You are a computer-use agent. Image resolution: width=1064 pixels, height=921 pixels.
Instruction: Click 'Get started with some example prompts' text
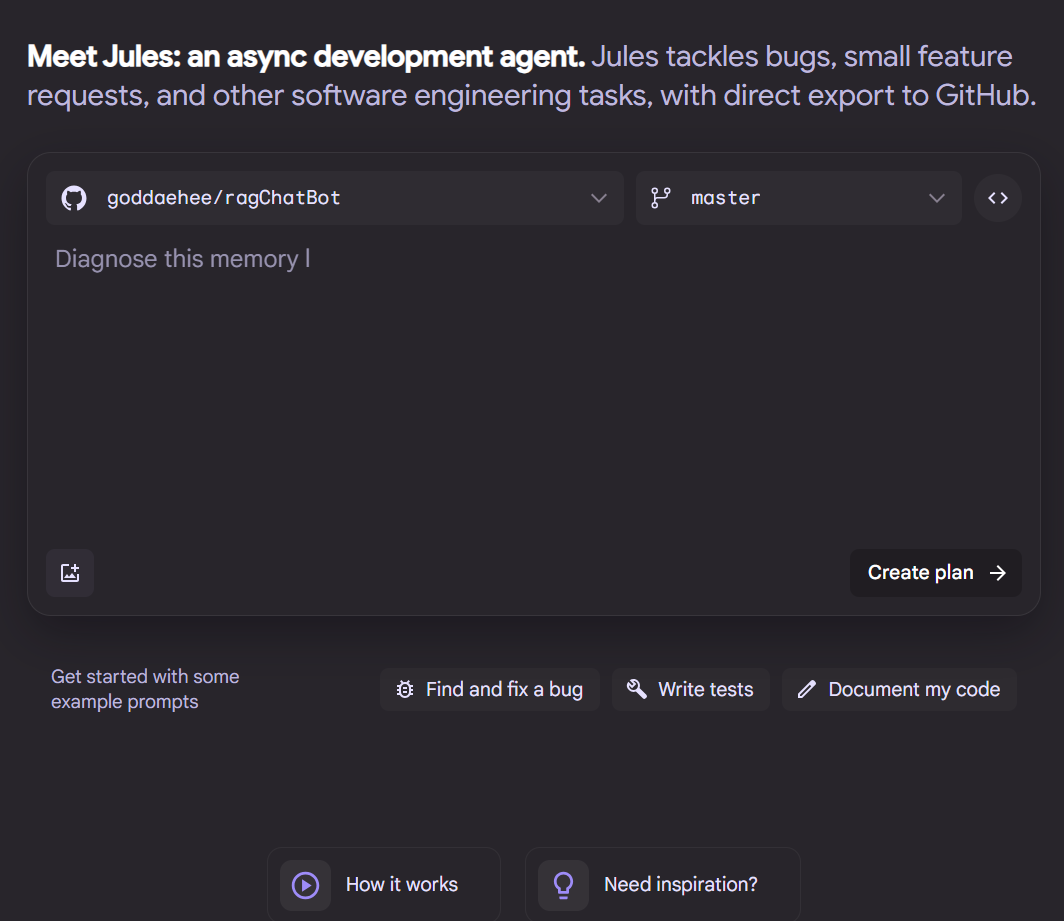click(x=145, y=689)
